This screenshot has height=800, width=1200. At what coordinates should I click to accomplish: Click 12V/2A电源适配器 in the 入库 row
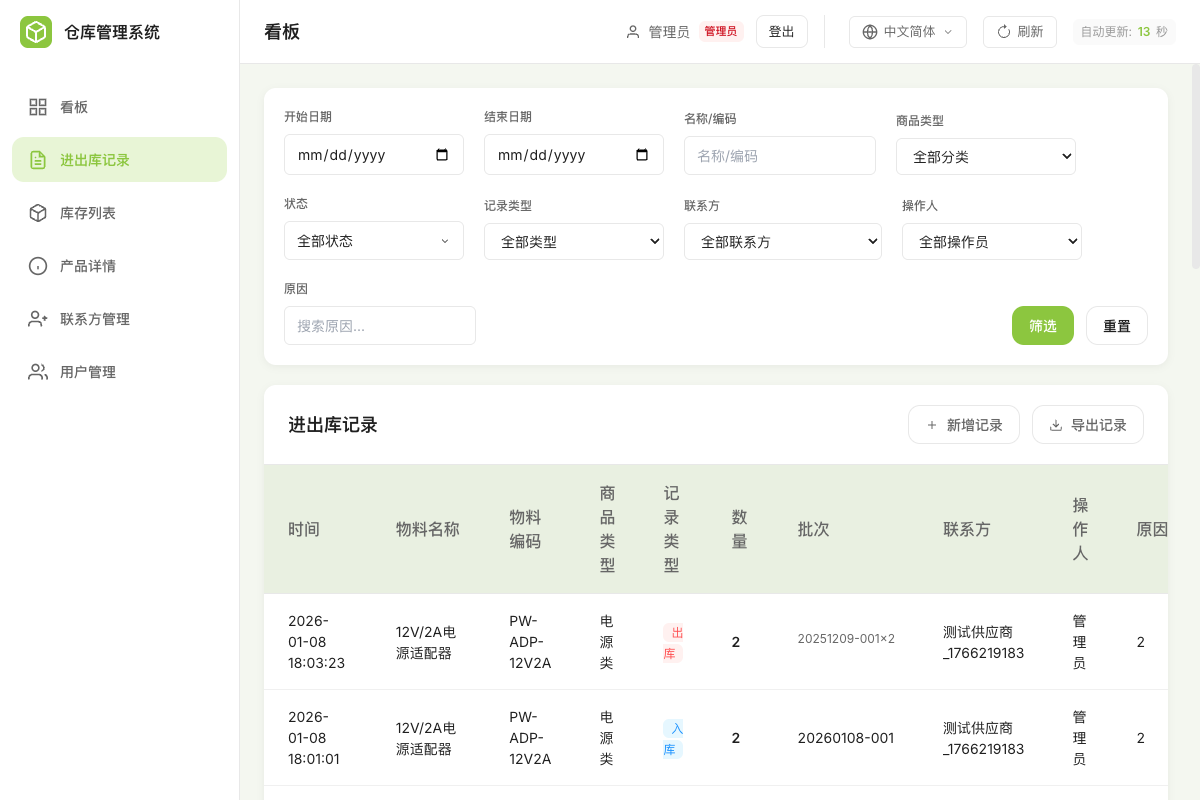pyautogui.click(x=426, y=739)
